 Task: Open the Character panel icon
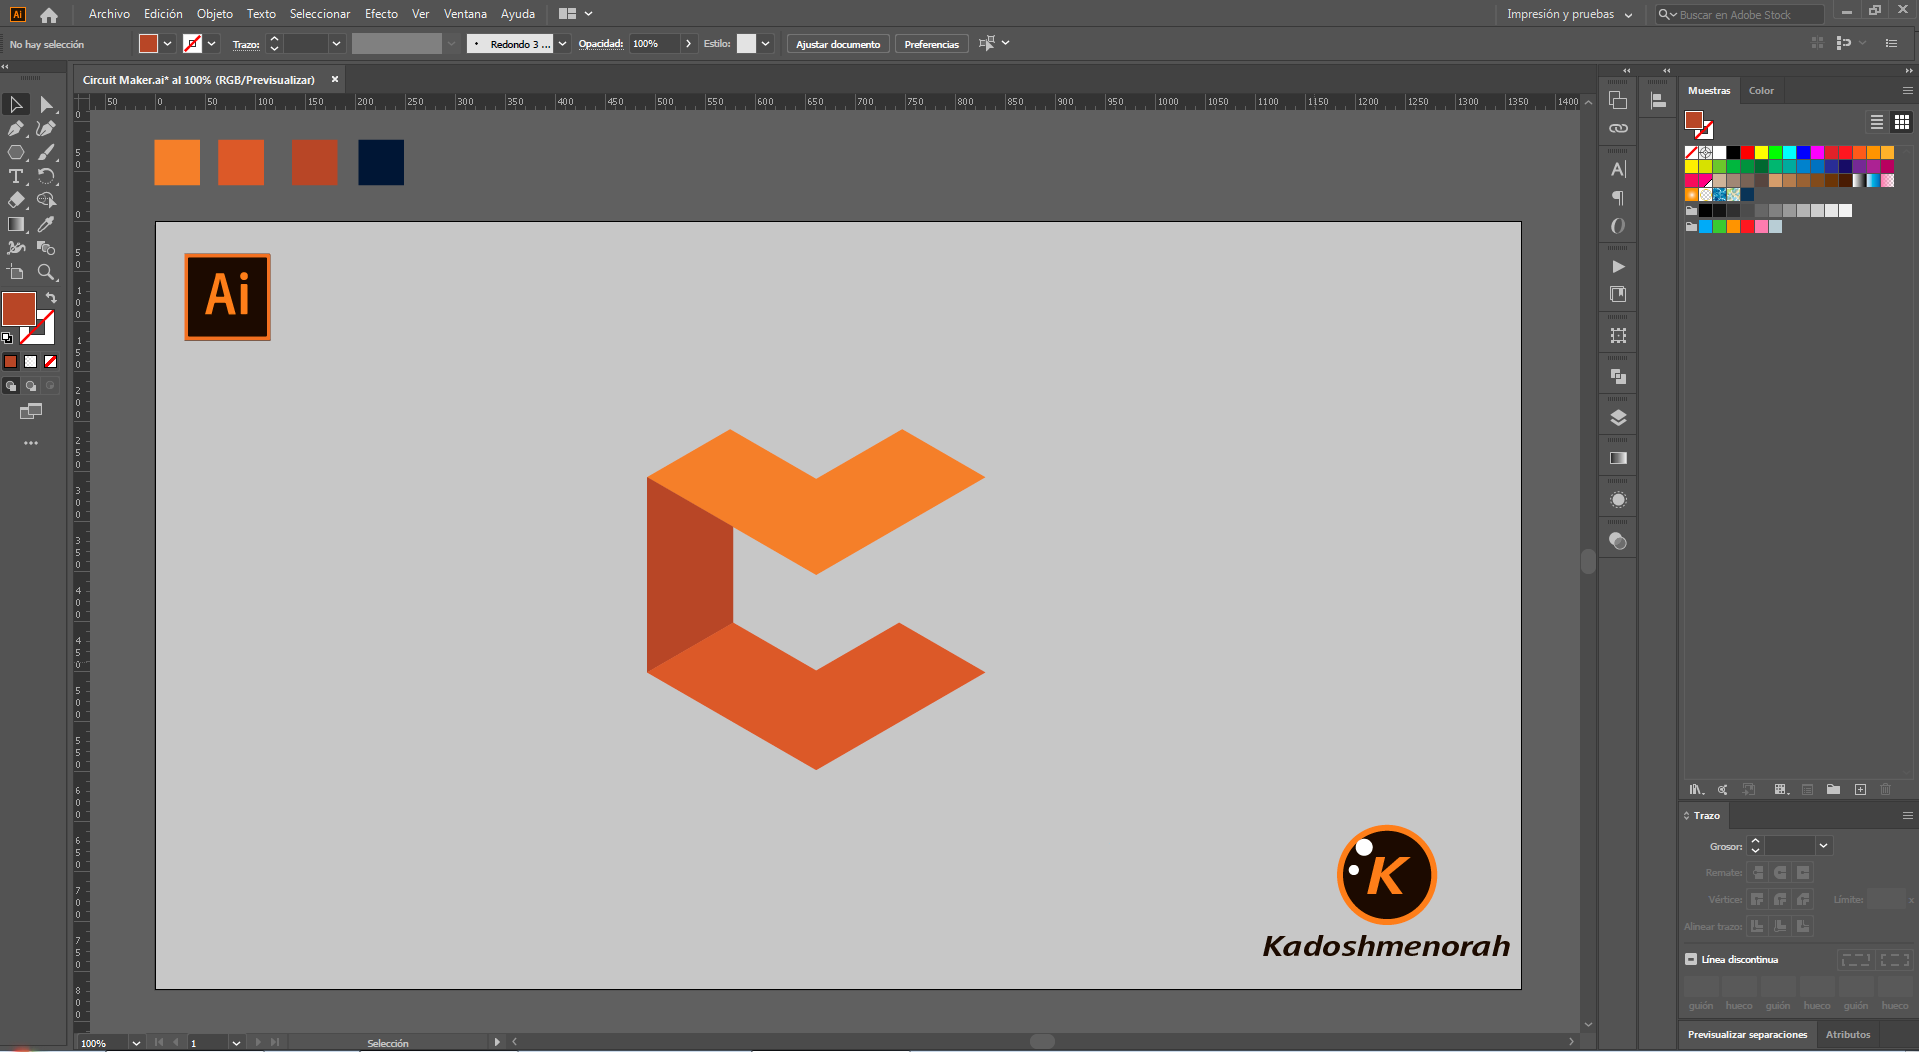click(1618, 170)
